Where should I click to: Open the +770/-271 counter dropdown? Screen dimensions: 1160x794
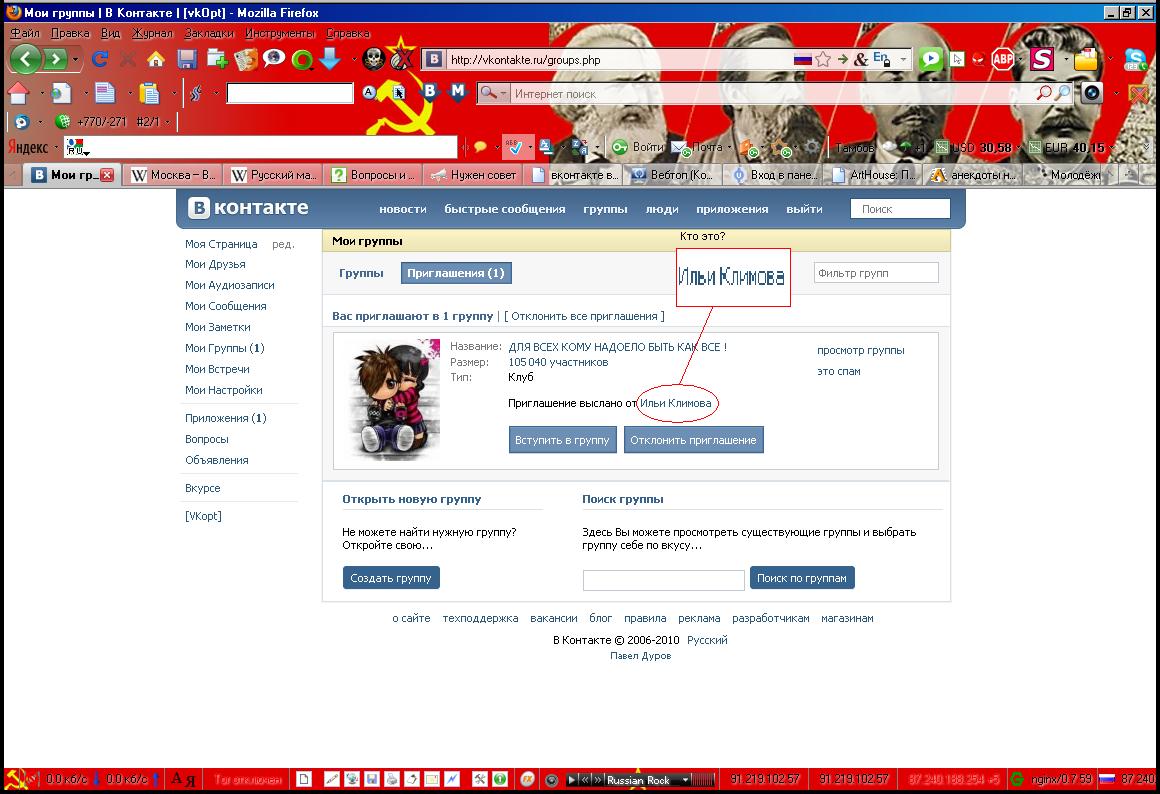click(x=168, y=121)
